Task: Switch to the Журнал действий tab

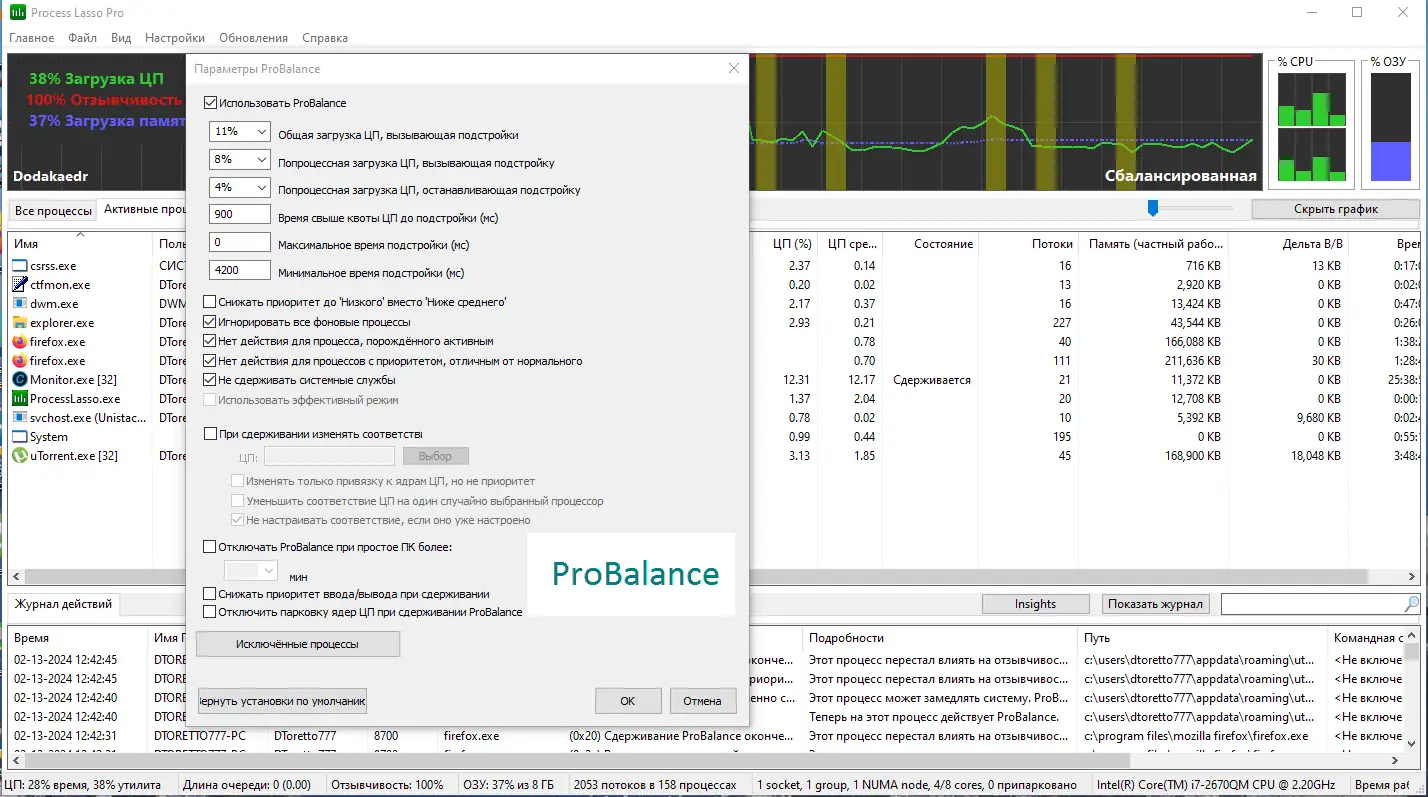Action: [x=63, y=604]
